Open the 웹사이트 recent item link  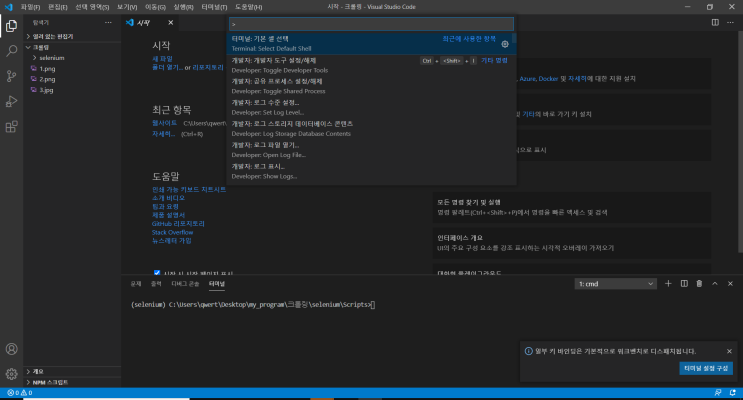pos(164,123)
